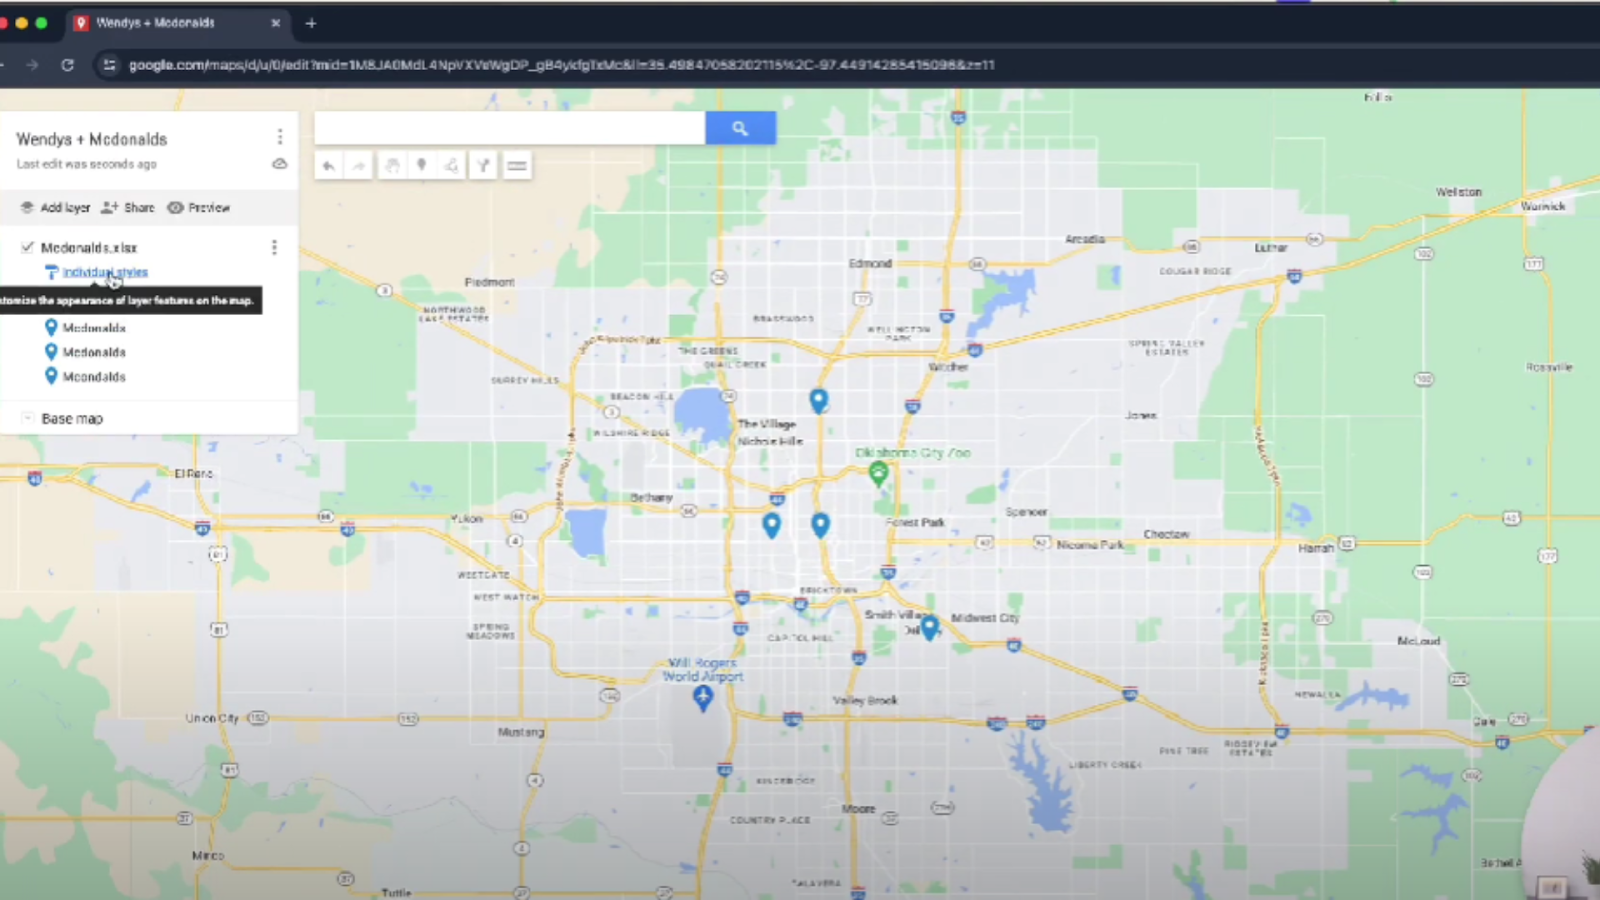Screen dimensions: 1600x900
Task: Select the Measure distances ruler tool
Action: [x=517, y=166]
